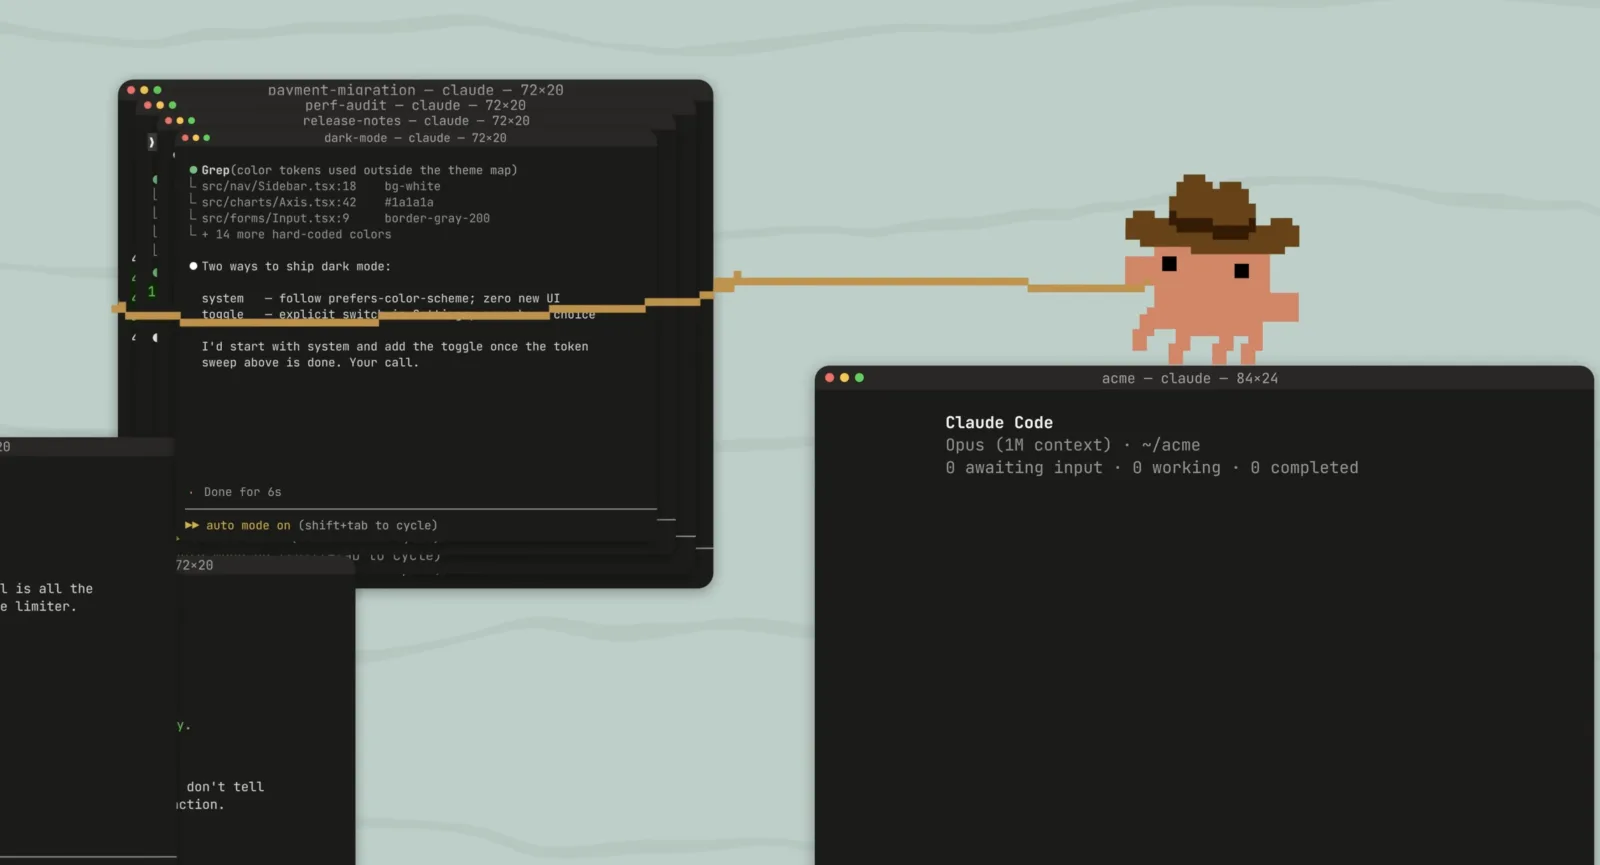
Task: Click the '0 working' counter
Action: coord(1176,467)
